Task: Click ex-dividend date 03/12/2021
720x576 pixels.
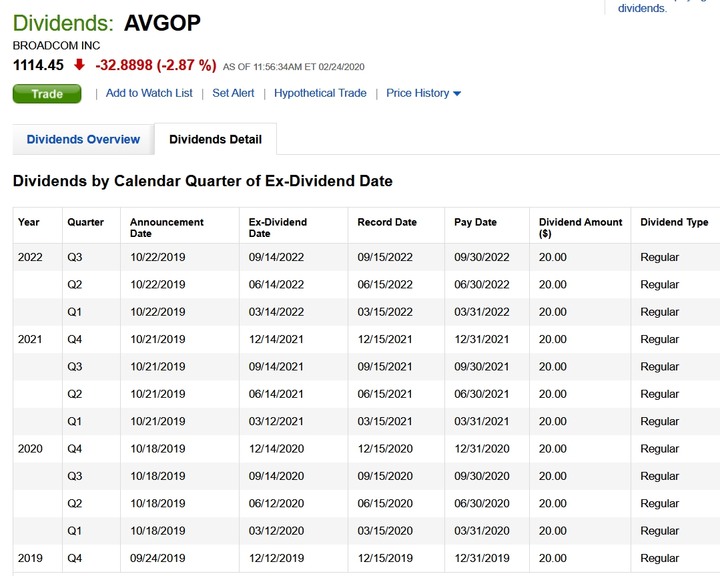Action: pyautogui.click(x=276, y=421)
